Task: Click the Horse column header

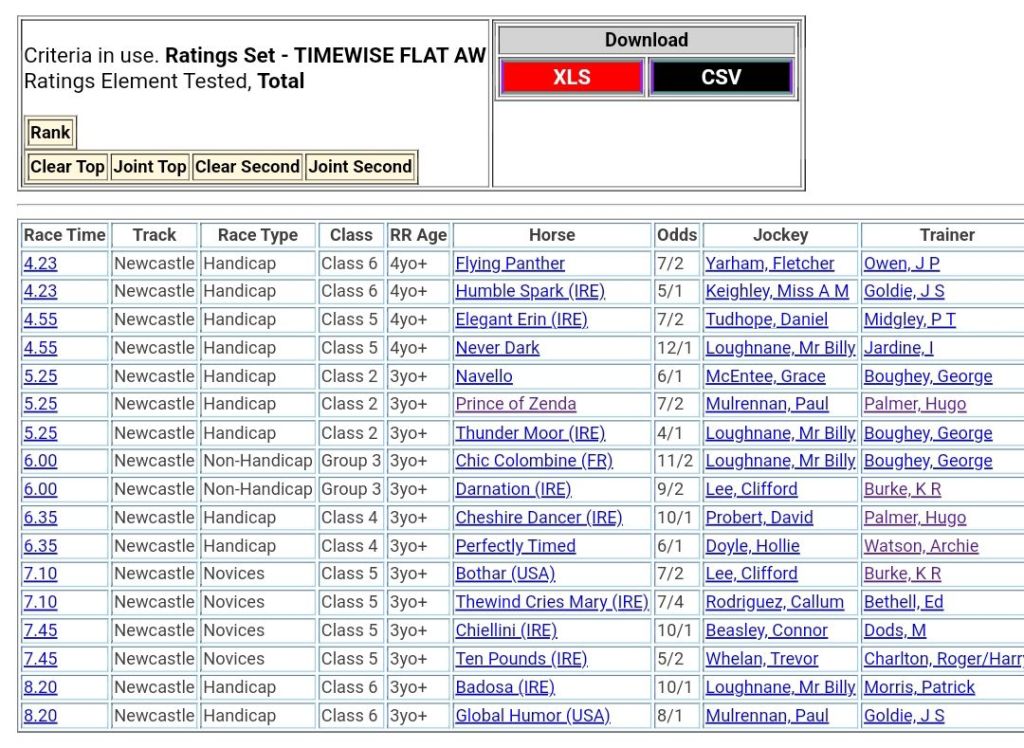Action: click(x=552, y=235)
